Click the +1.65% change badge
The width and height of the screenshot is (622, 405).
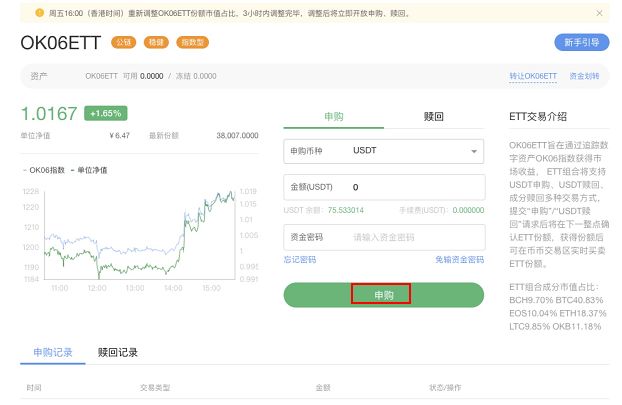tap(106, 113)
